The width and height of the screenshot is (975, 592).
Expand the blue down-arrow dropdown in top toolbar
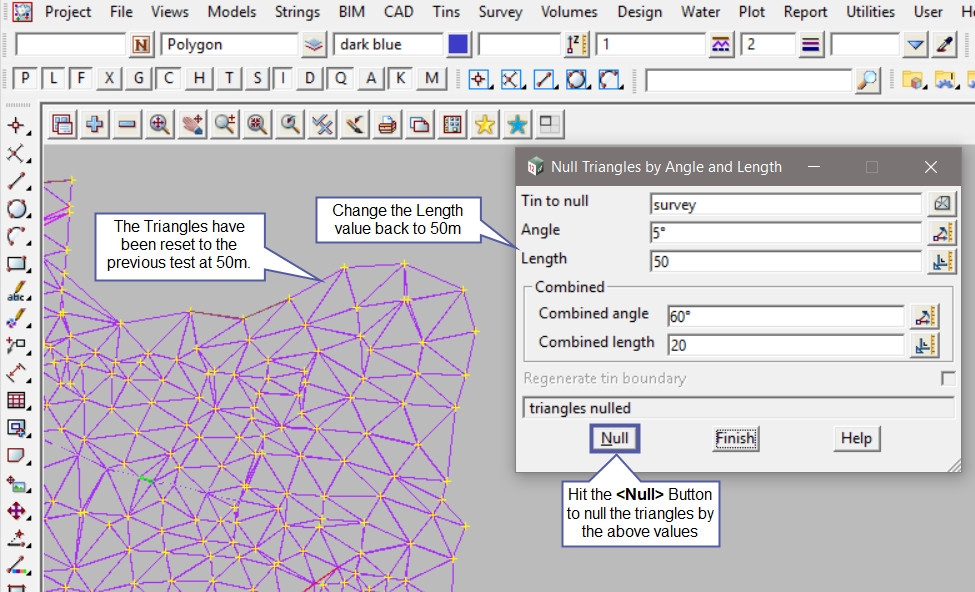pyautogui.click(x=915, y=45)
